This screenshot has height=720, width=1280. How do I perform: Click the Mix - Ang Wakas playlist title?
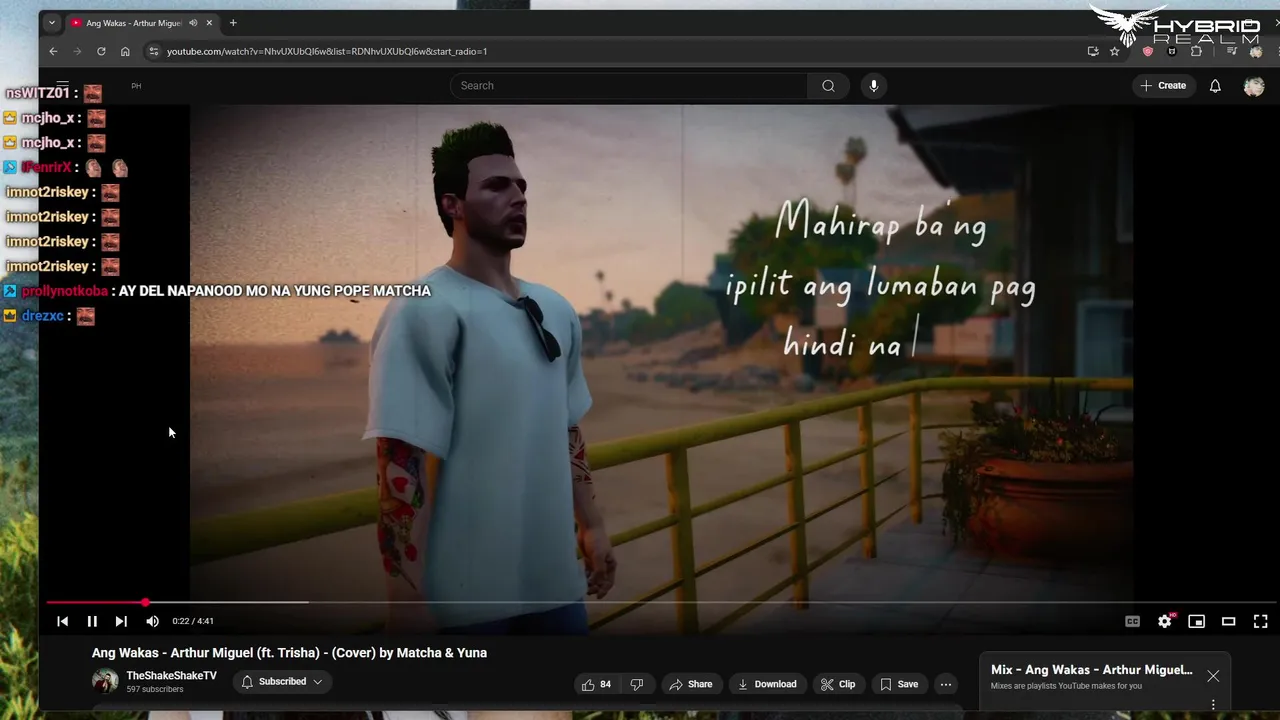point(1092,670)
